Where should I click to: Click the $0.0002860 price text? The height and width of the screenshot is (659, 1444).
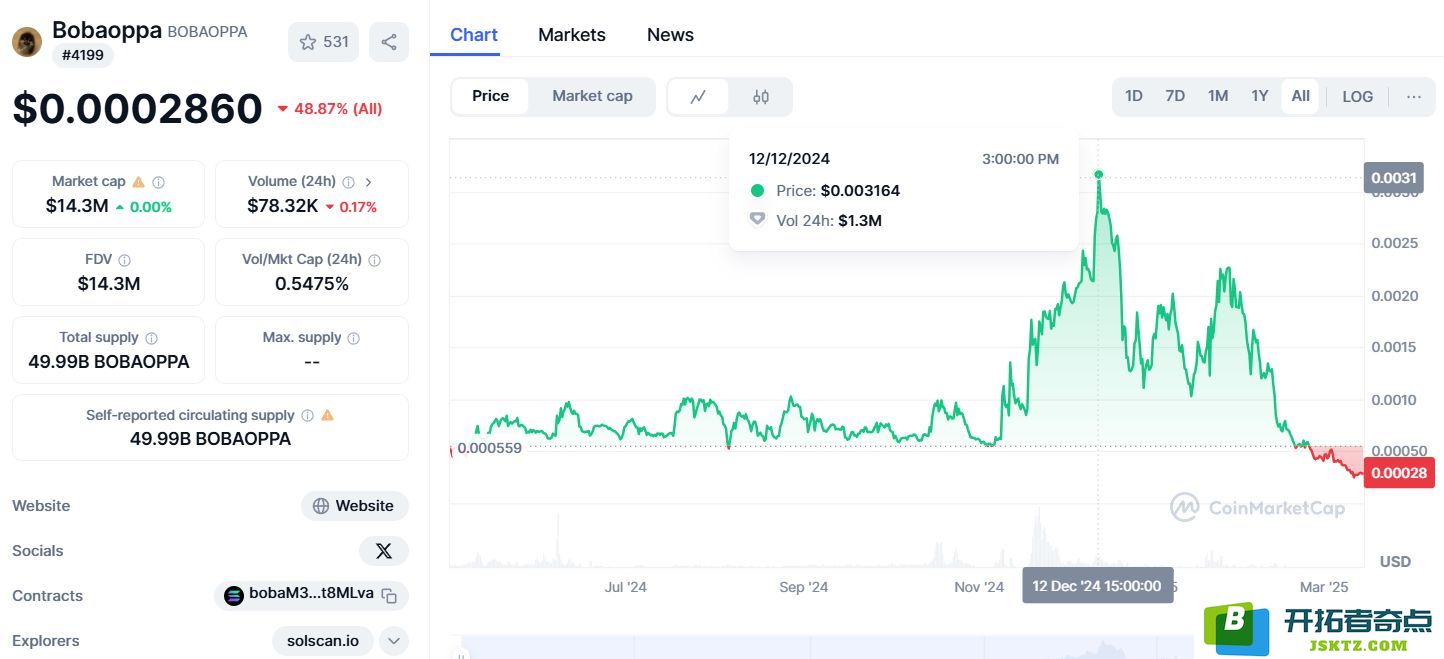point(137,109)
